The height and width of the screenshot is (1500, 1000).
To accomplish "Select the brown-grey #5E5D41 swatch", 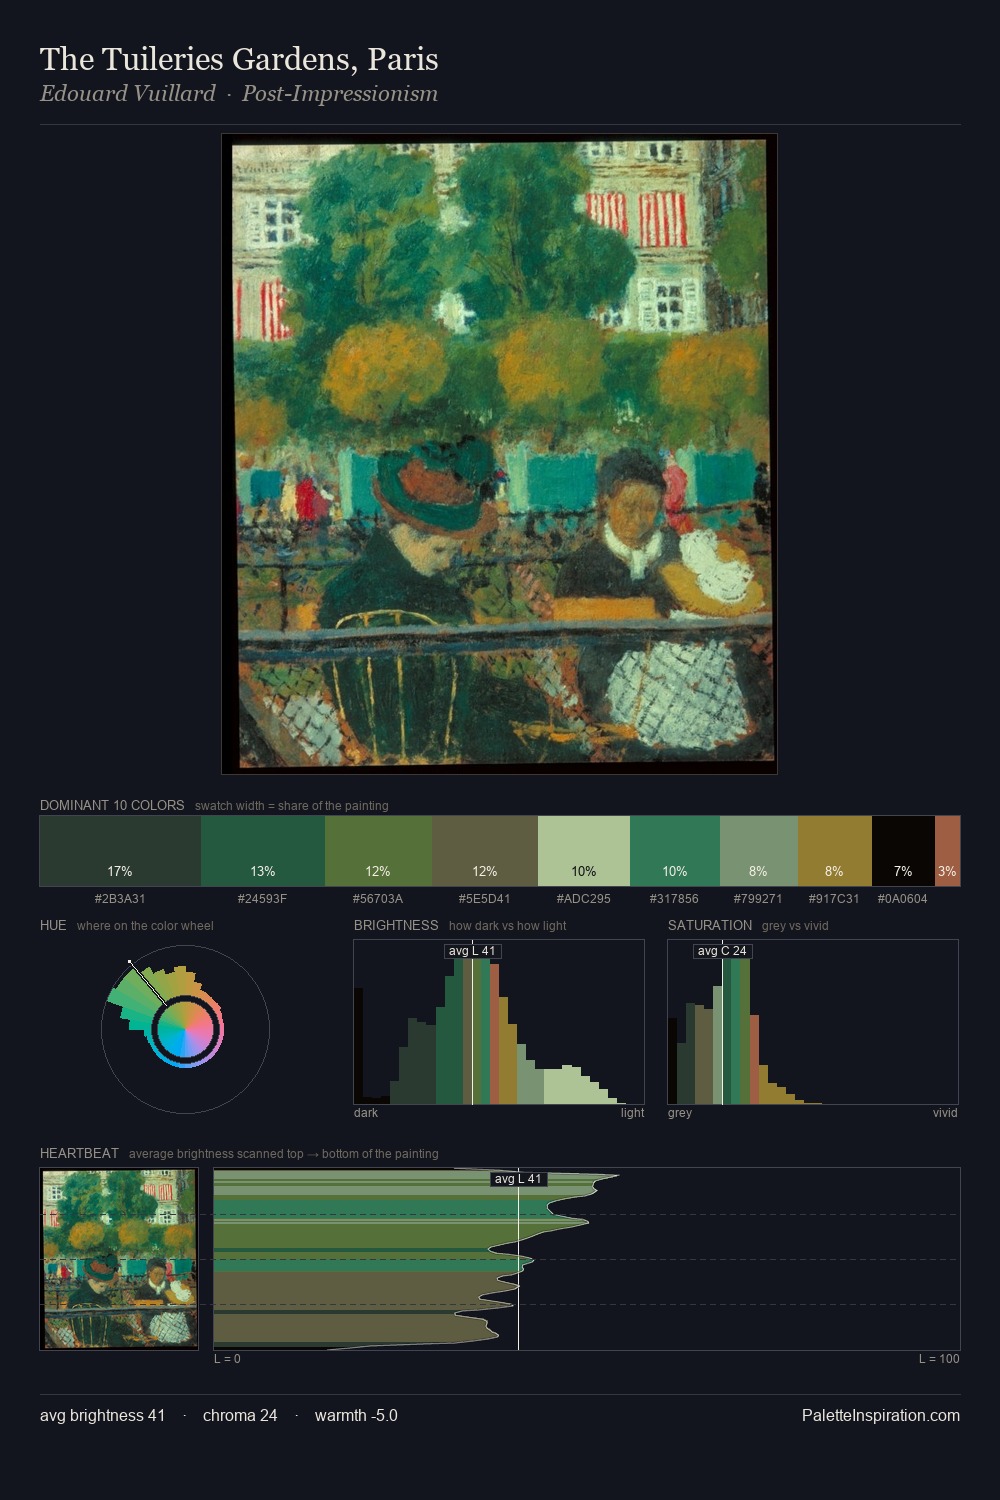I will [485, 851].
